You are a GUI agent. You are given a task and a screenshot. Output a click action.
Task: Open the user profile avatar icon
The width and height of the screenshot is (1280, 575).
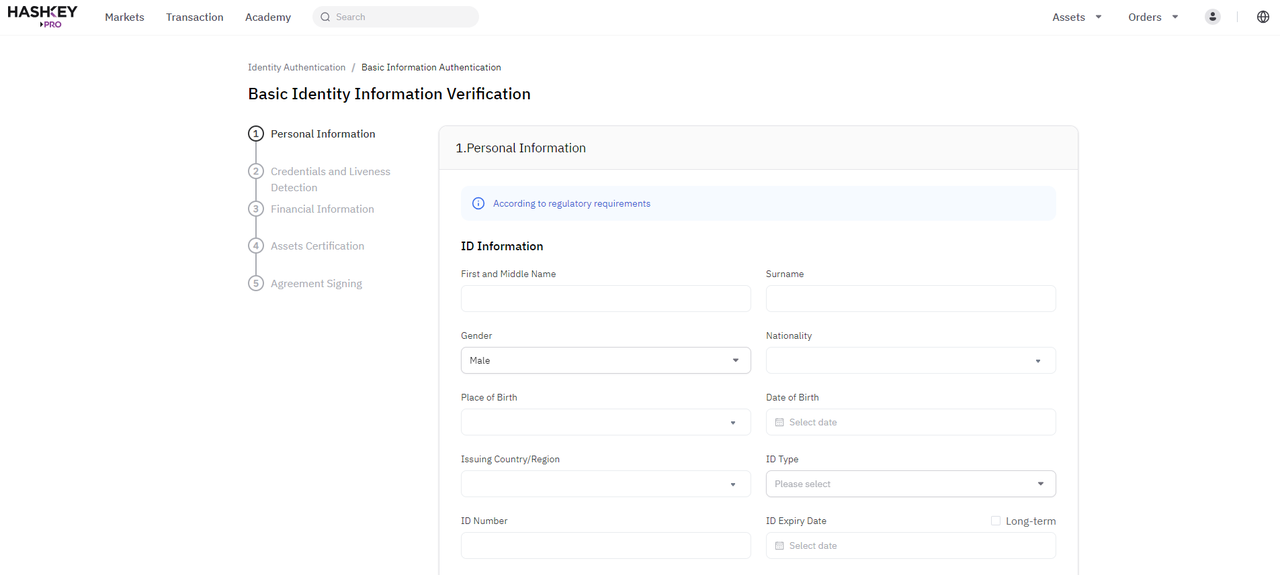[x=1213, y=17]
